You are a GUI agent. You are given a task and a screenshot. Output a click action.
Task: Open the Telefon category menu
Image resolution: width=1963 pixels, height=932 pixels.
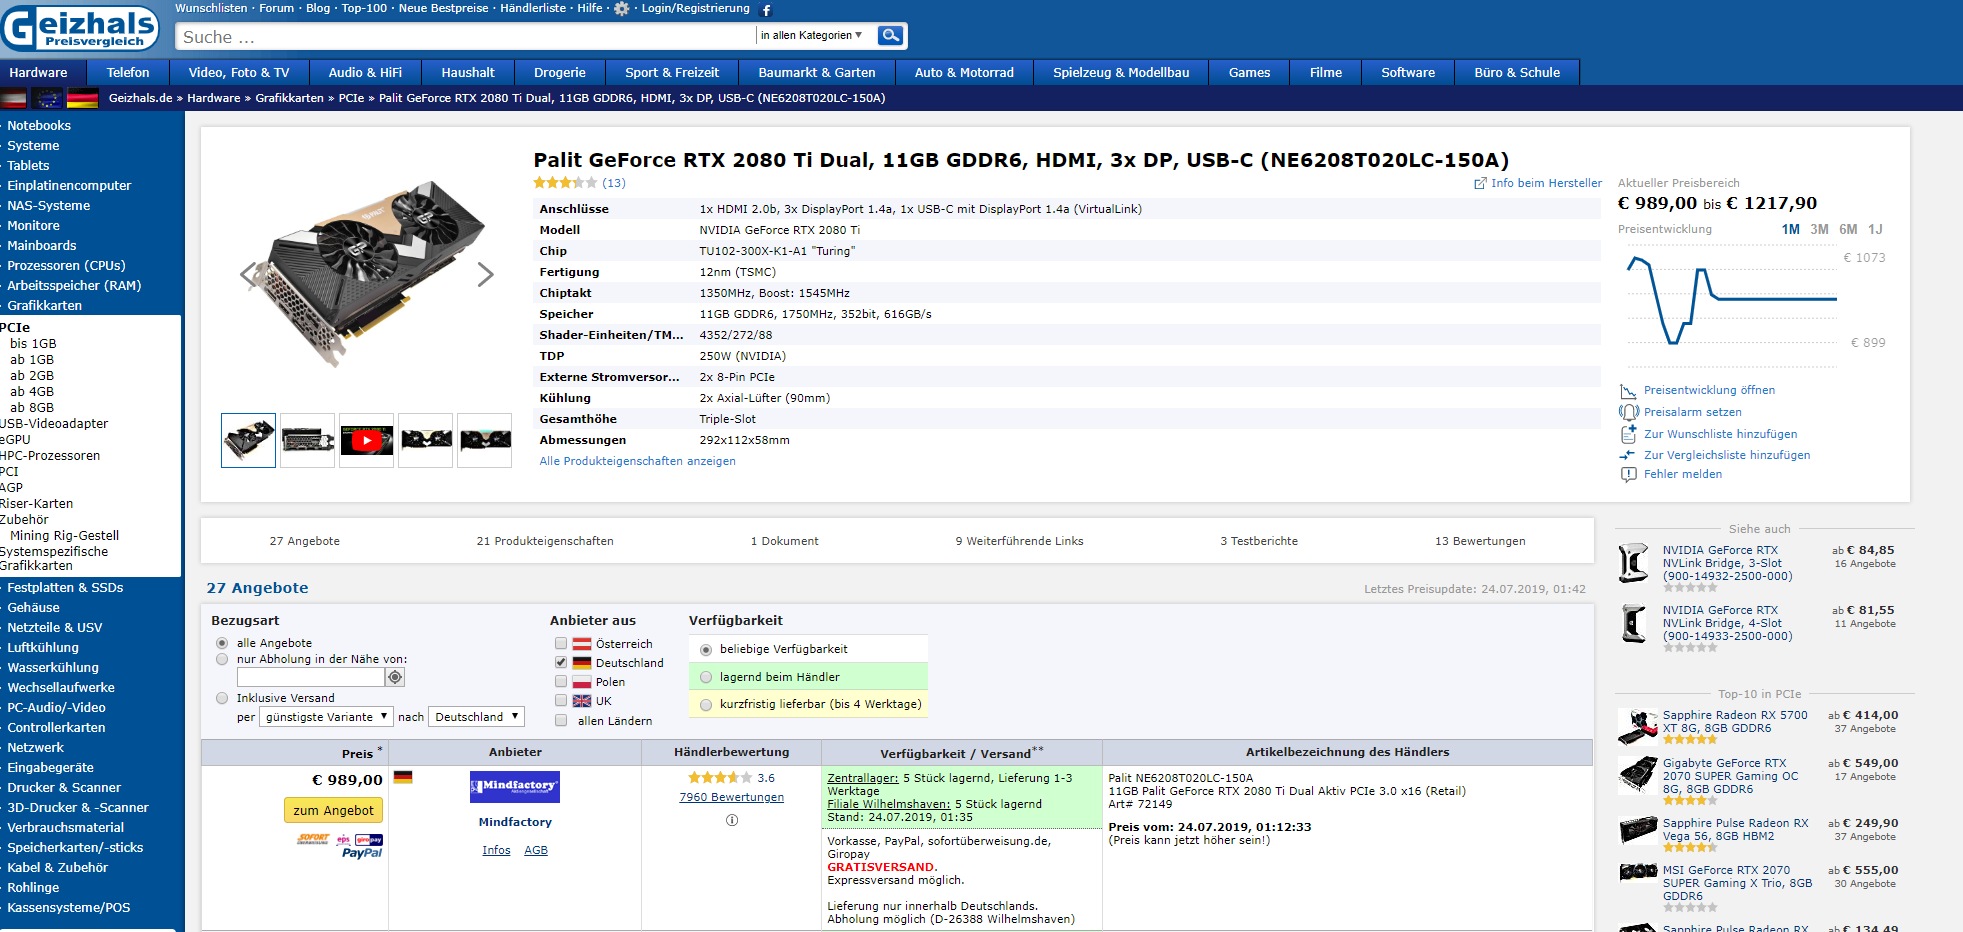pyautogui.click(x=128, y=72)
